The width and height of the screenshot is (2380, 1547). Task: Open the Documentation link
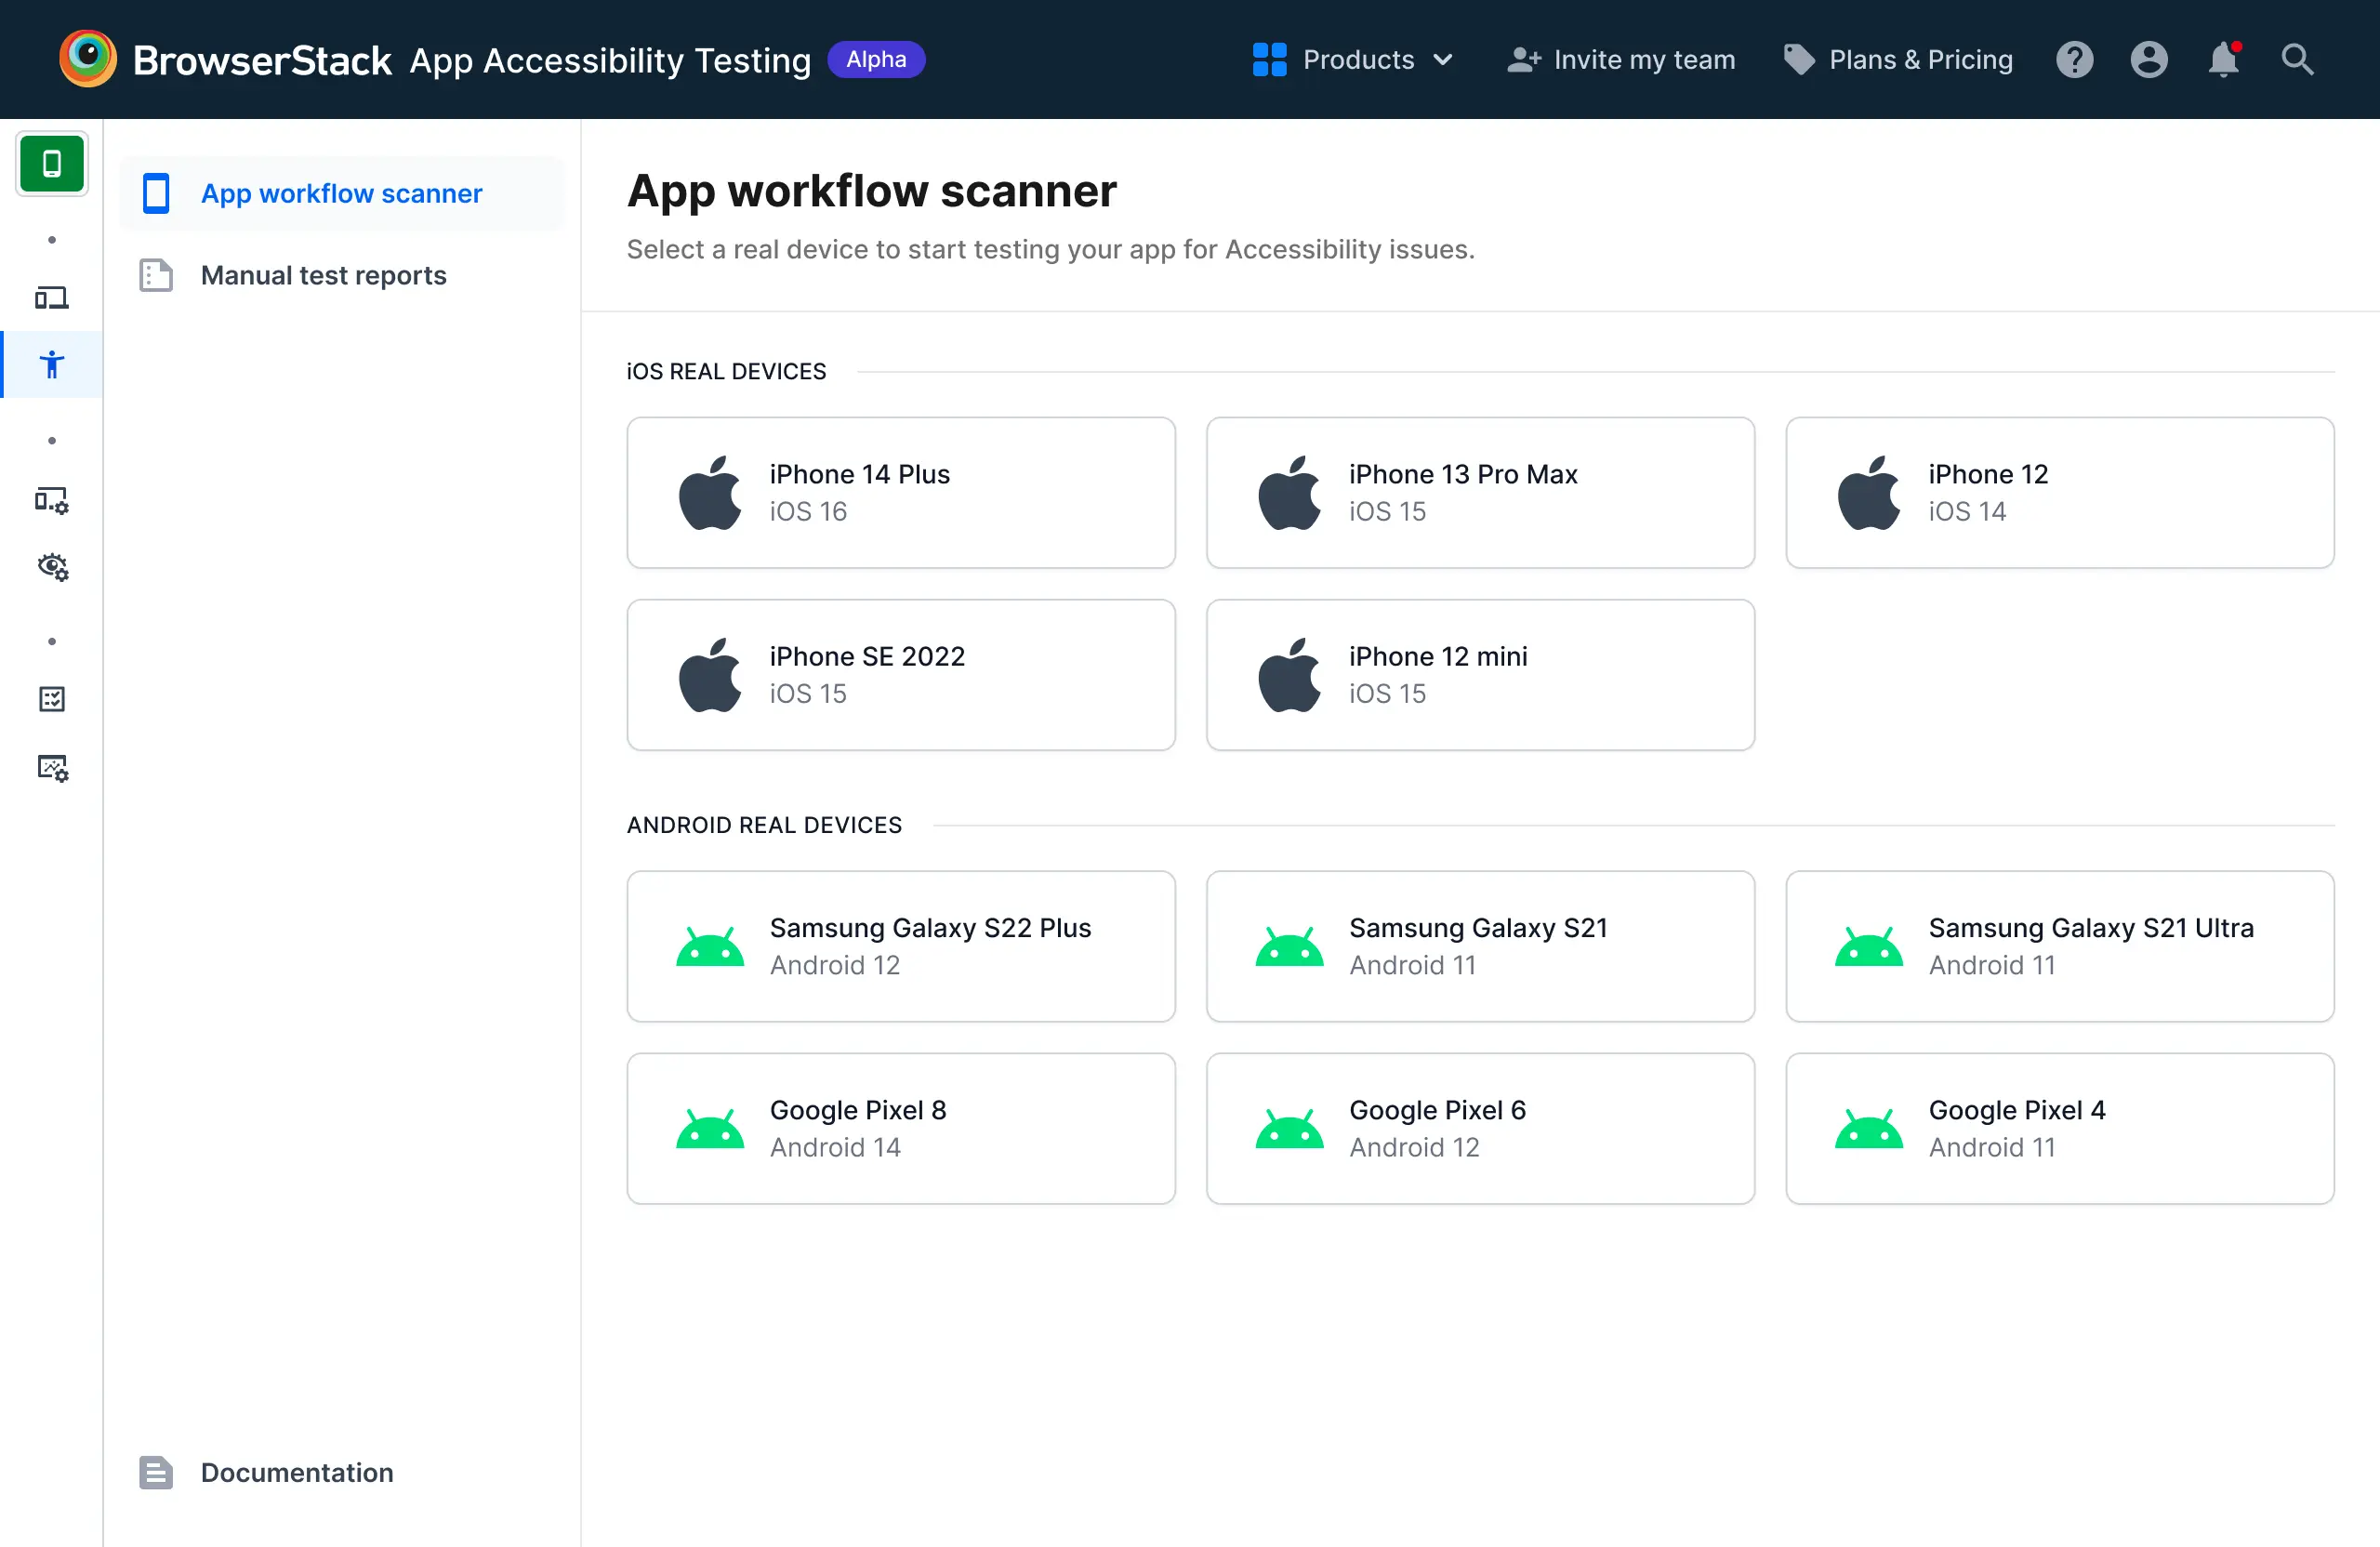[x=296, y=1472]
